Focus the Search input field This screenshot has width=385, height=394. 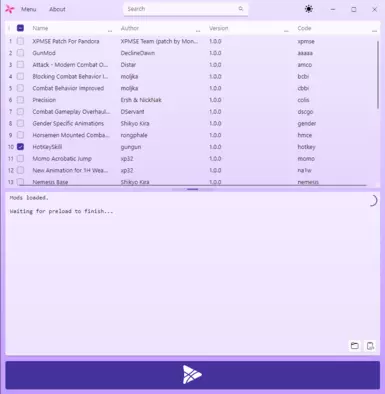[x=185, y=9]
